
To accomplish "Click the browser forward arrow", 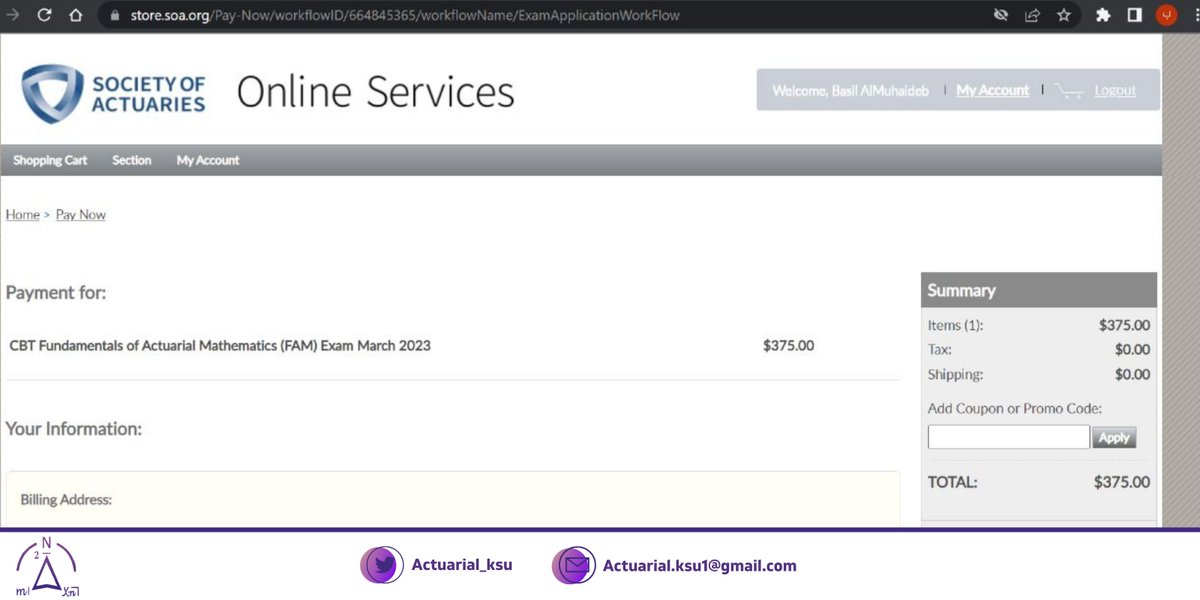I will click(x=13, y=15).
